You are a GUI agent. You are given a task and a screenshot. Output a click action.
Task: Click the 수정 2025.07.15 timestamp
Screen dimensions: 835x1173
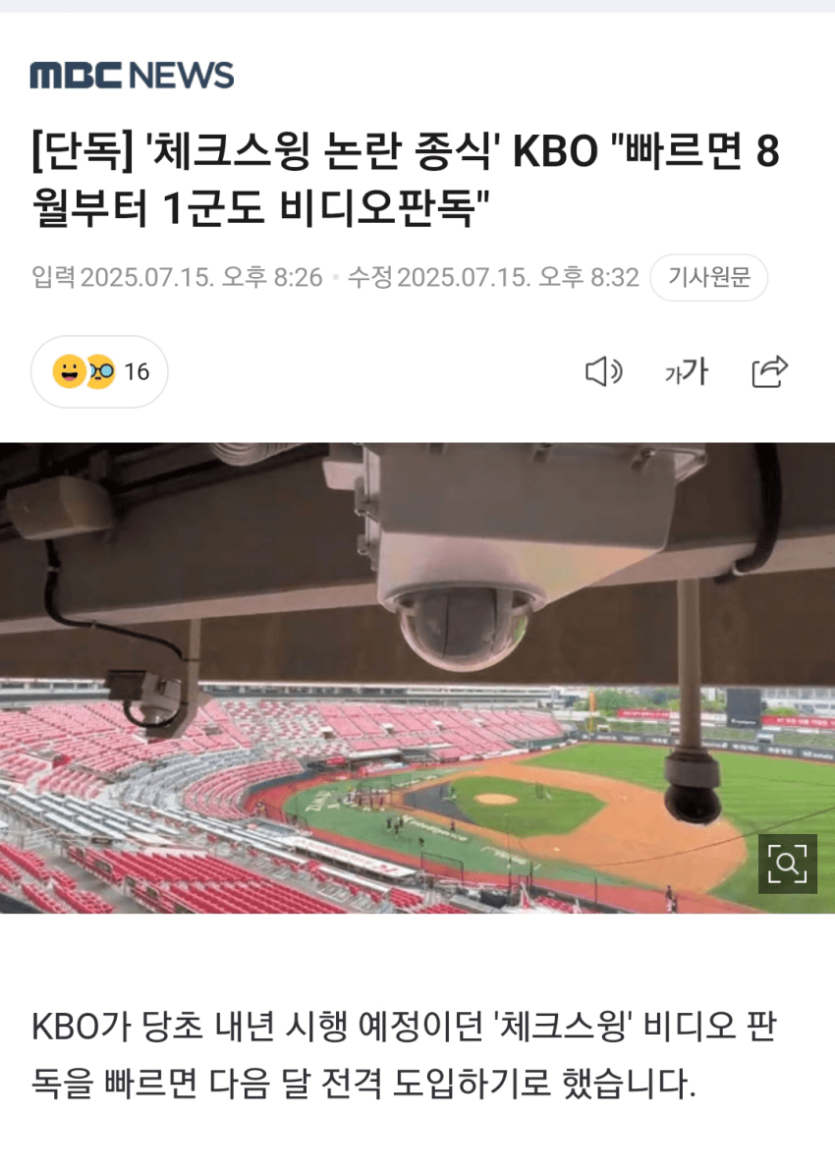coord(494,278)
